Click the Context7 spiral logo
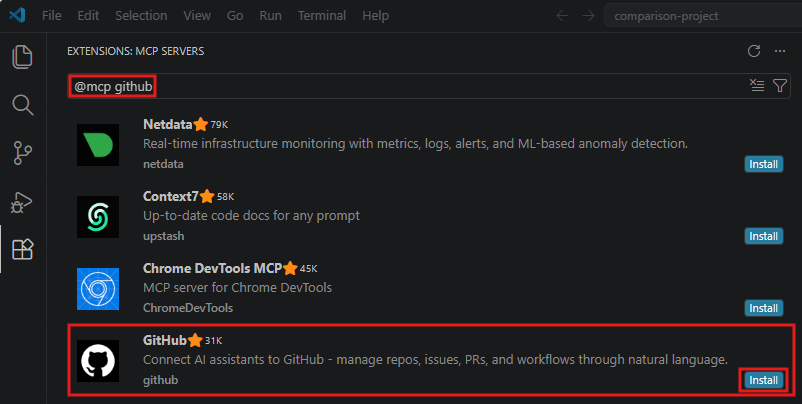Viewport: 802px width, 404px height. click(98, 217)
